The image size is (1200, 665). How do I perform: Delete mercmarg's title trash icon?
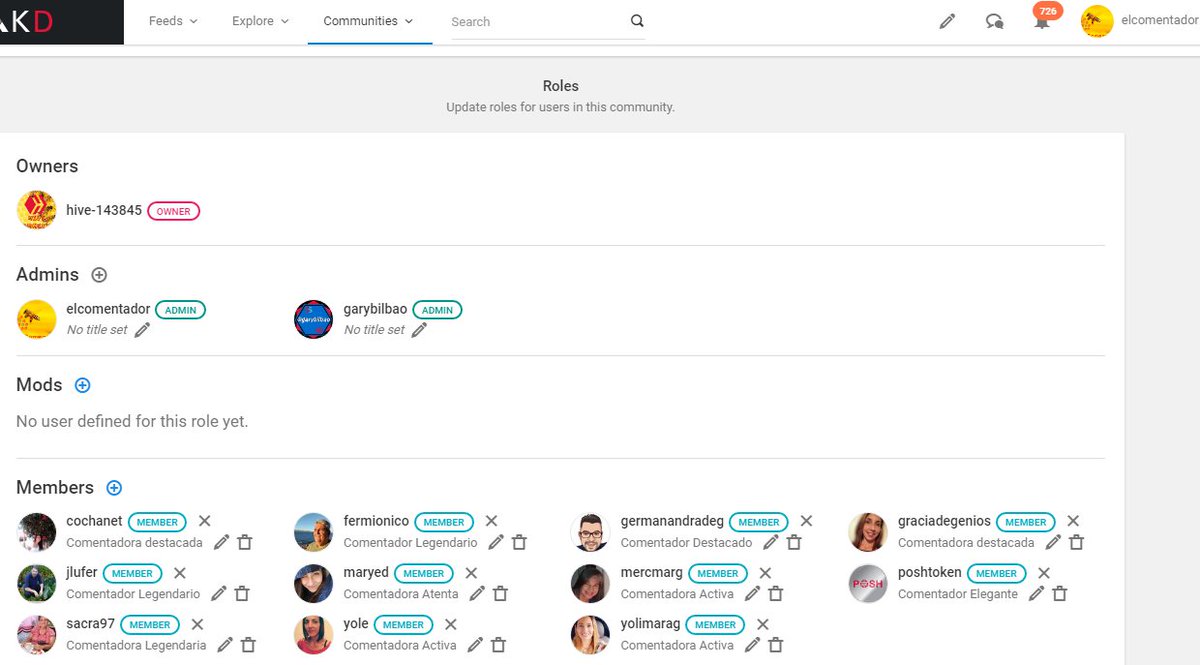click(x=776, y=593)
